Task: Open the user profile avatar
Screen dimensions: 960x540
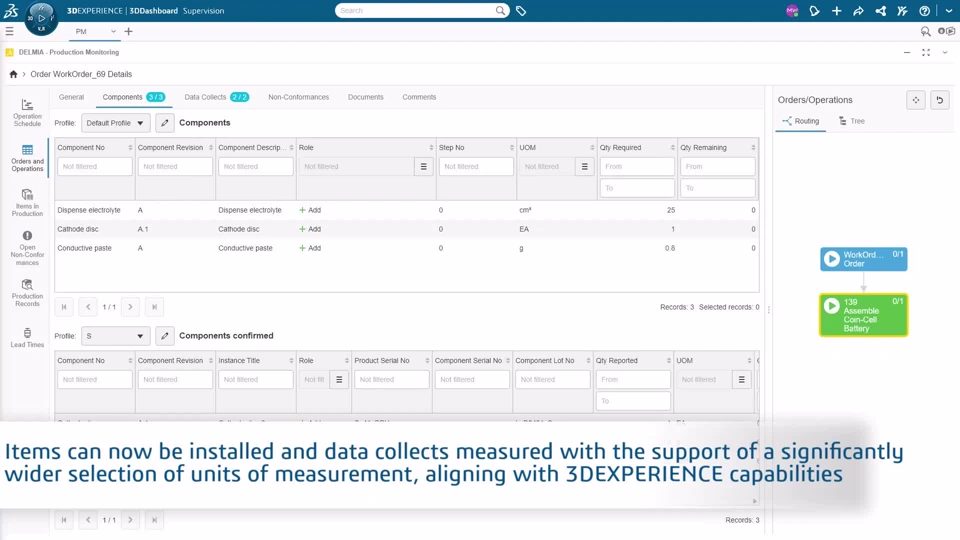Action: pyautogui.click(x=792, y=11)
